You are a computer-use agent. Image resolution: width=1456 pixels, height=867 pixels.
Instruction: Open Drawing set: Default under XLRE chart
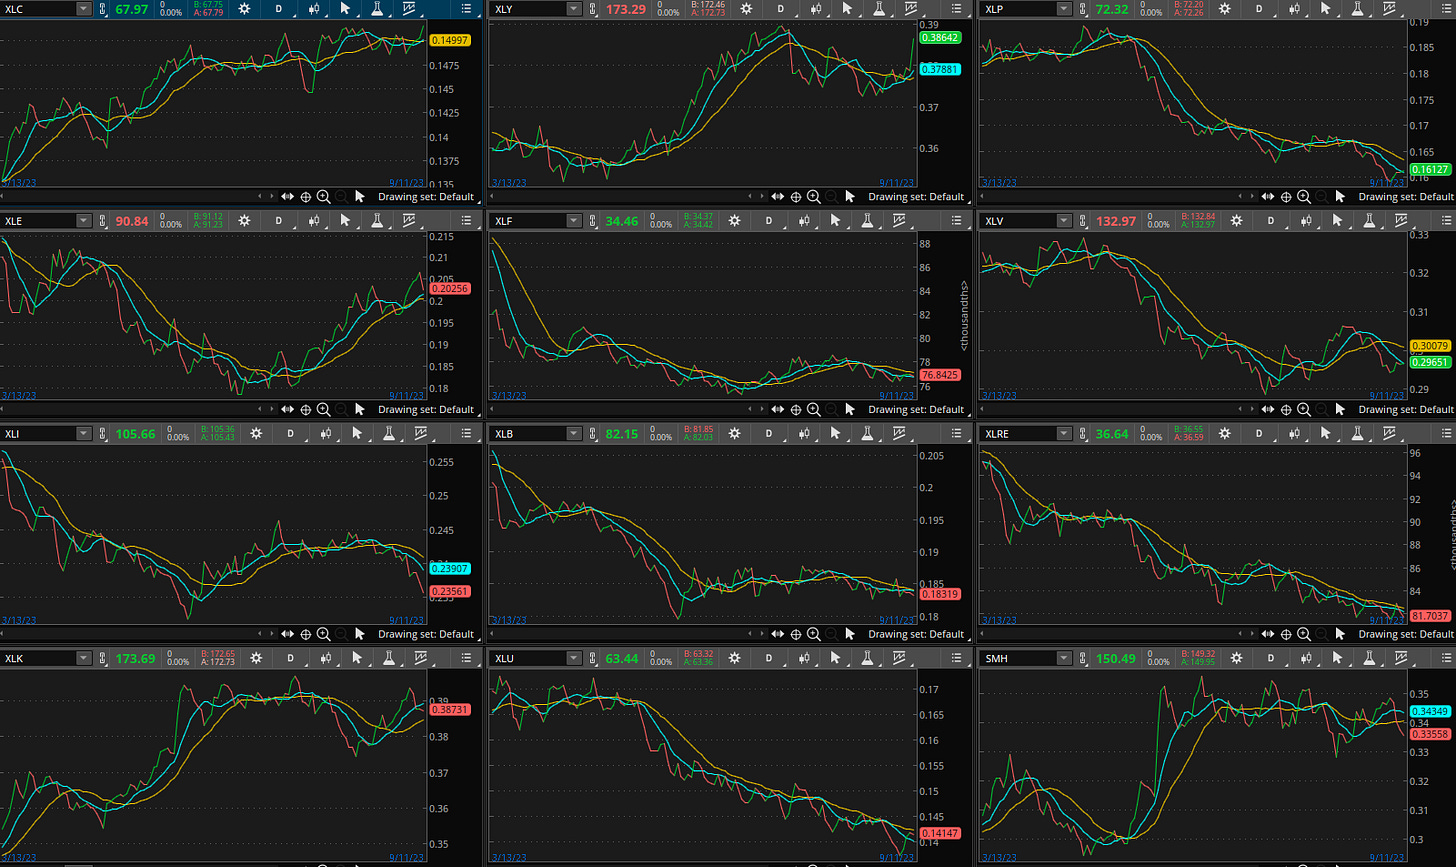[x=1406, y=633]
